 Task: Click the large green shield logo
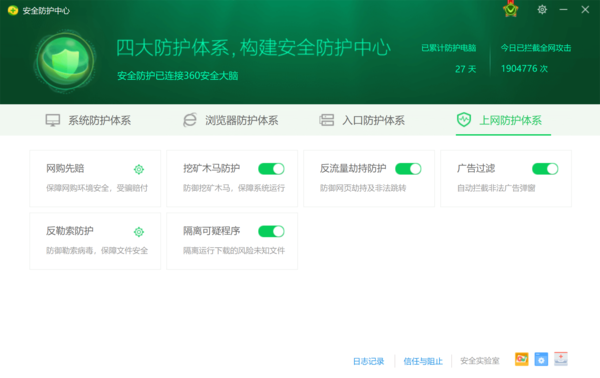click(x=65, y=62)
